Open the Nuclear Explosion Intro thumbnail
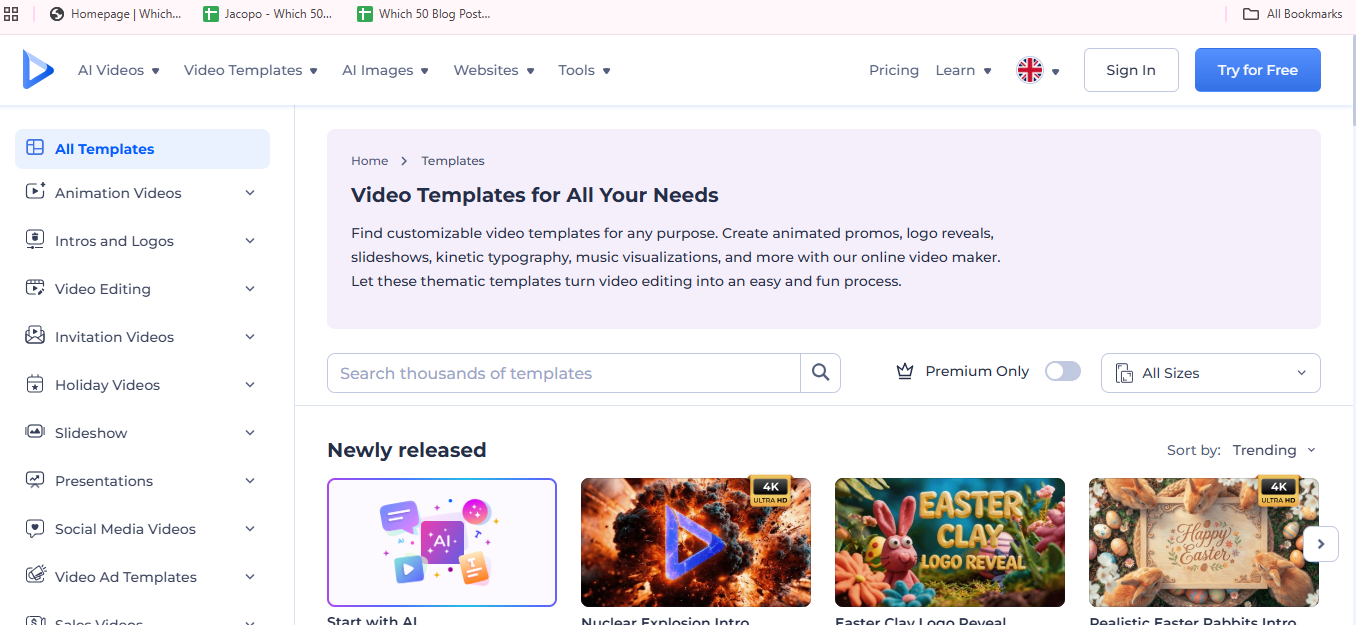 695,542
